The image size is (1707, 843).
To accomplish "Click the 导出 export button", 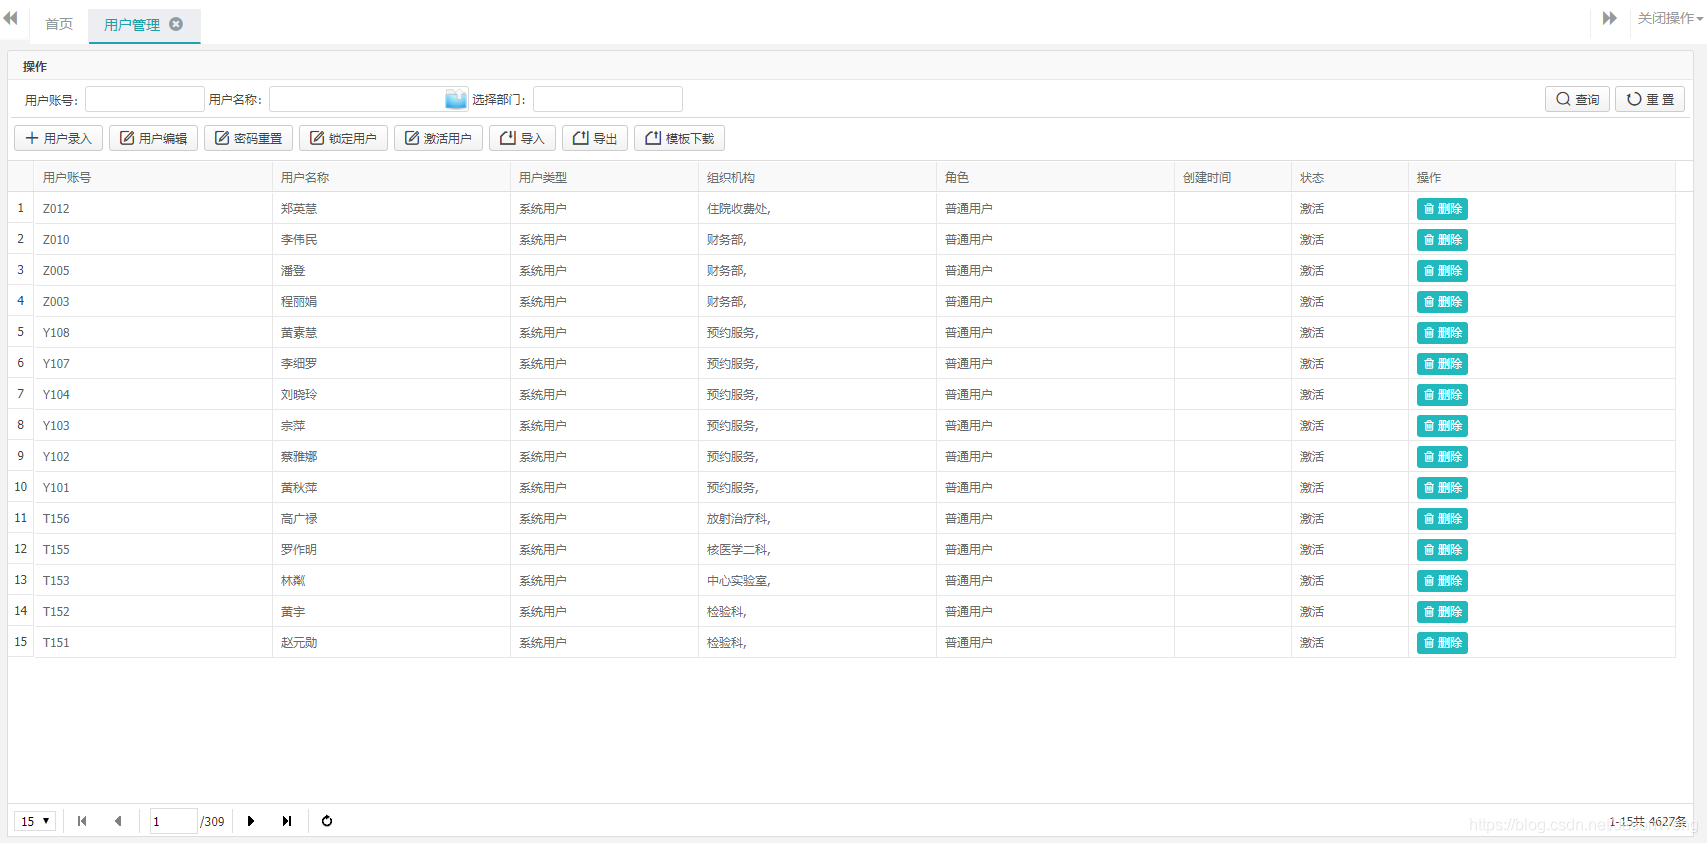I will 595,138.
